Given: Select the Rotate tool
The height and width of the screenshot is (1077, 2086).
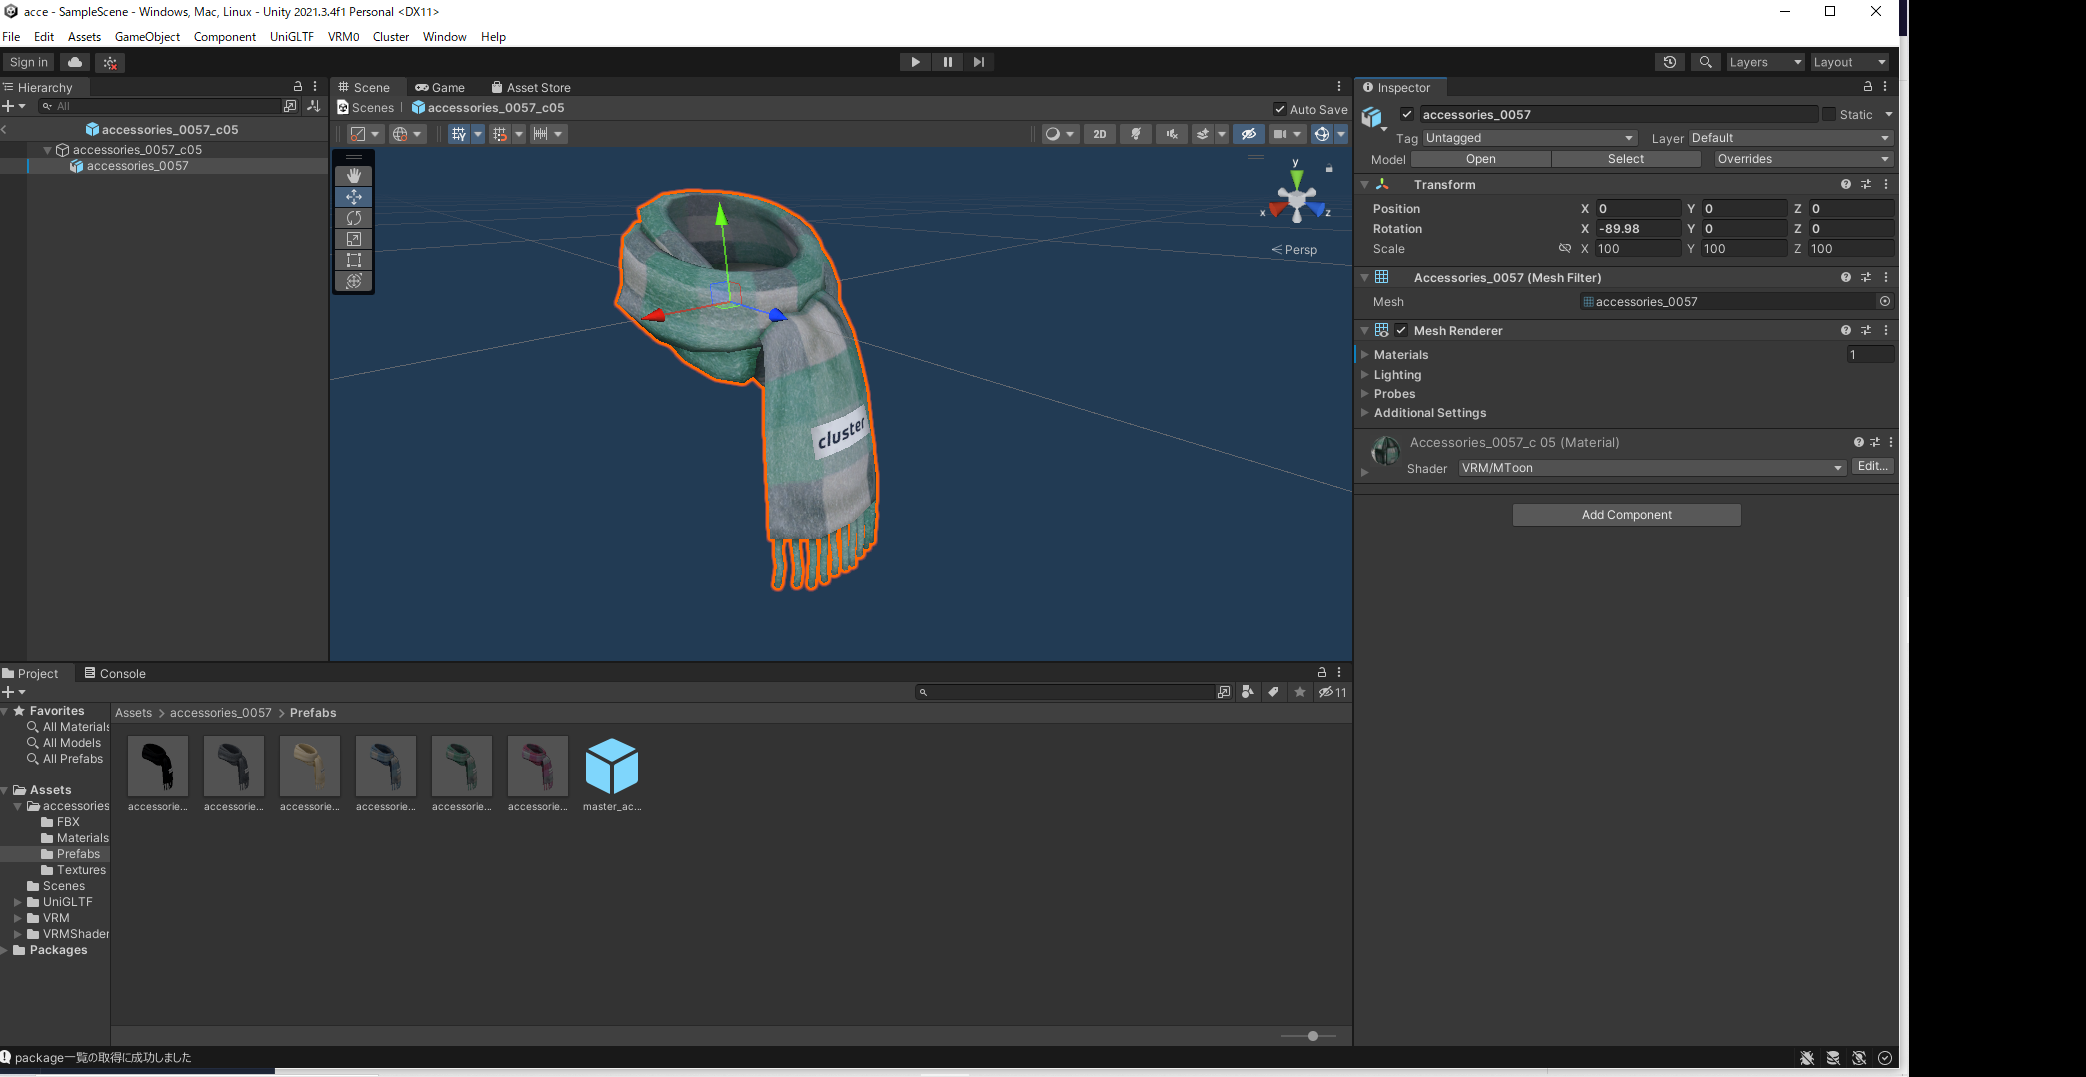Looking at the screenshot, I should 353,218.
